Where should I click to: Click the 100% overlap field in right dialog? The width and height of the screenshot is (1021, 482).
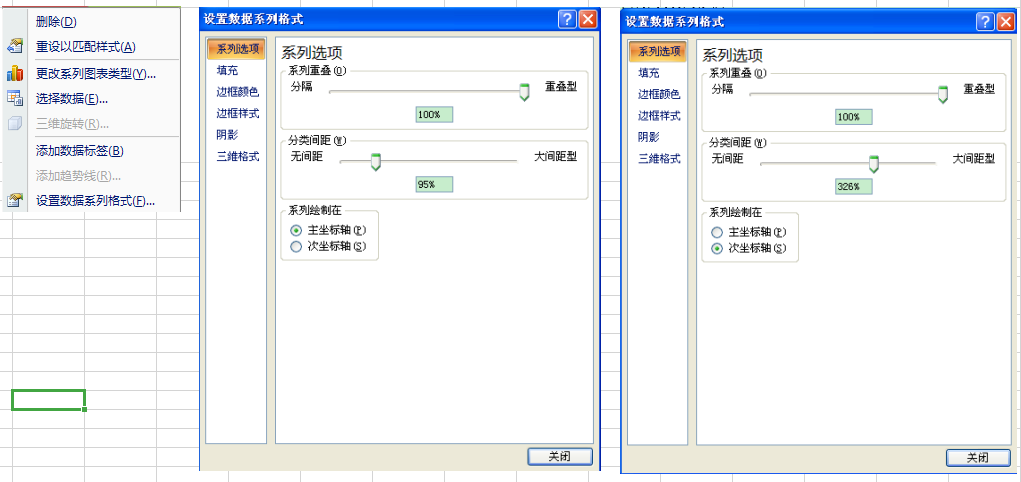point(854,117)
